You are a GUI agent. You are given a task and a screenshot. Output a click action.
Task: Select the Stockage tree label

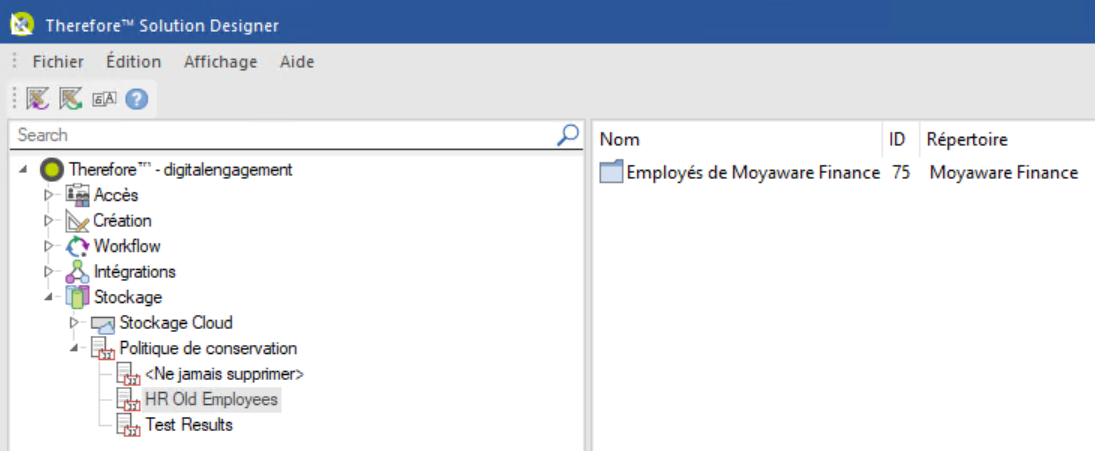click(128, 297)
